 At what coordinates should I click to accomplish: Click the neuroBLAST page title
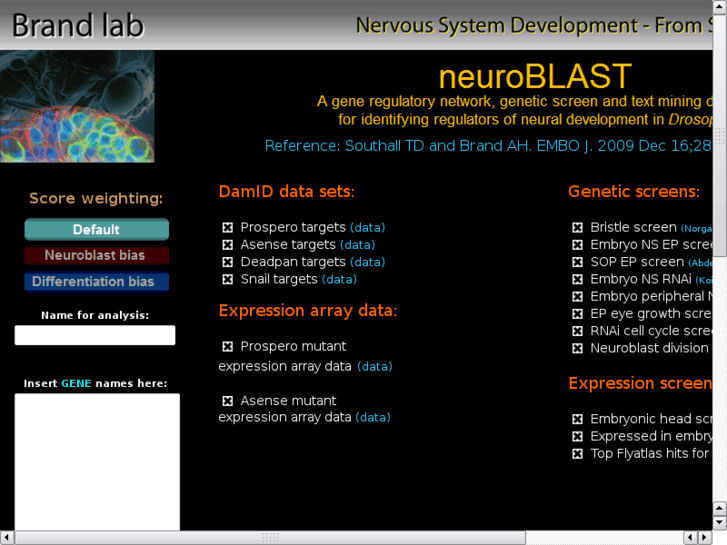coord(535,76)
